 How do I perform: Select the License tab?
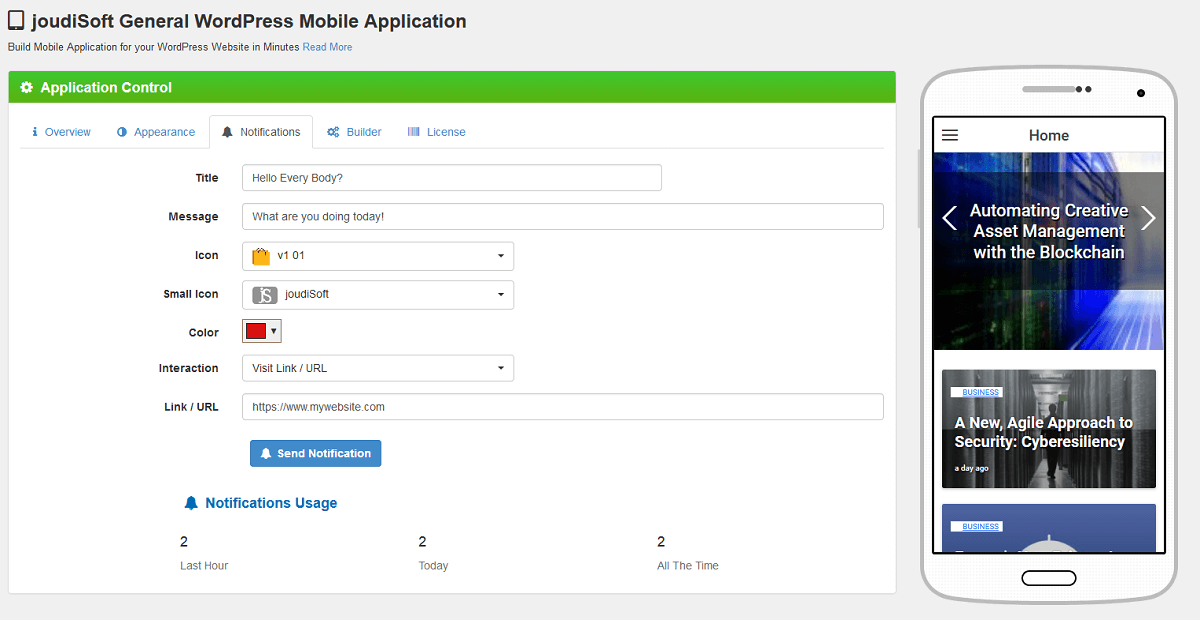point(437,132)
